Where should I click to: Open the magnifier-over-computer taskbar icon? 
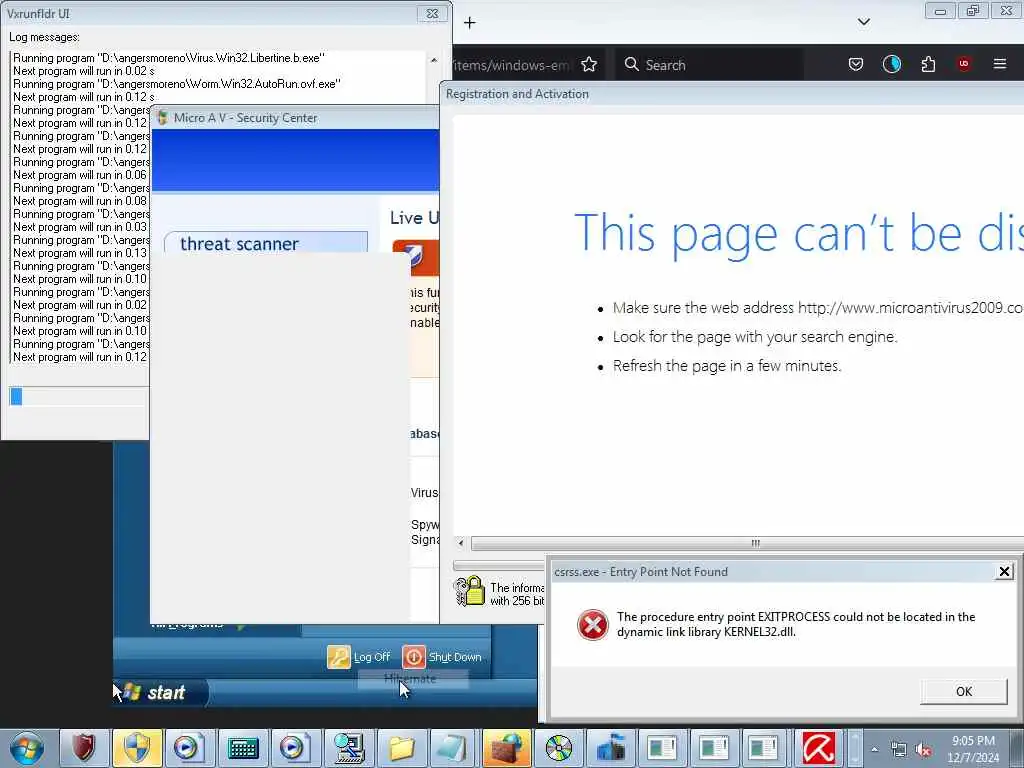click(x=349, y=748)
